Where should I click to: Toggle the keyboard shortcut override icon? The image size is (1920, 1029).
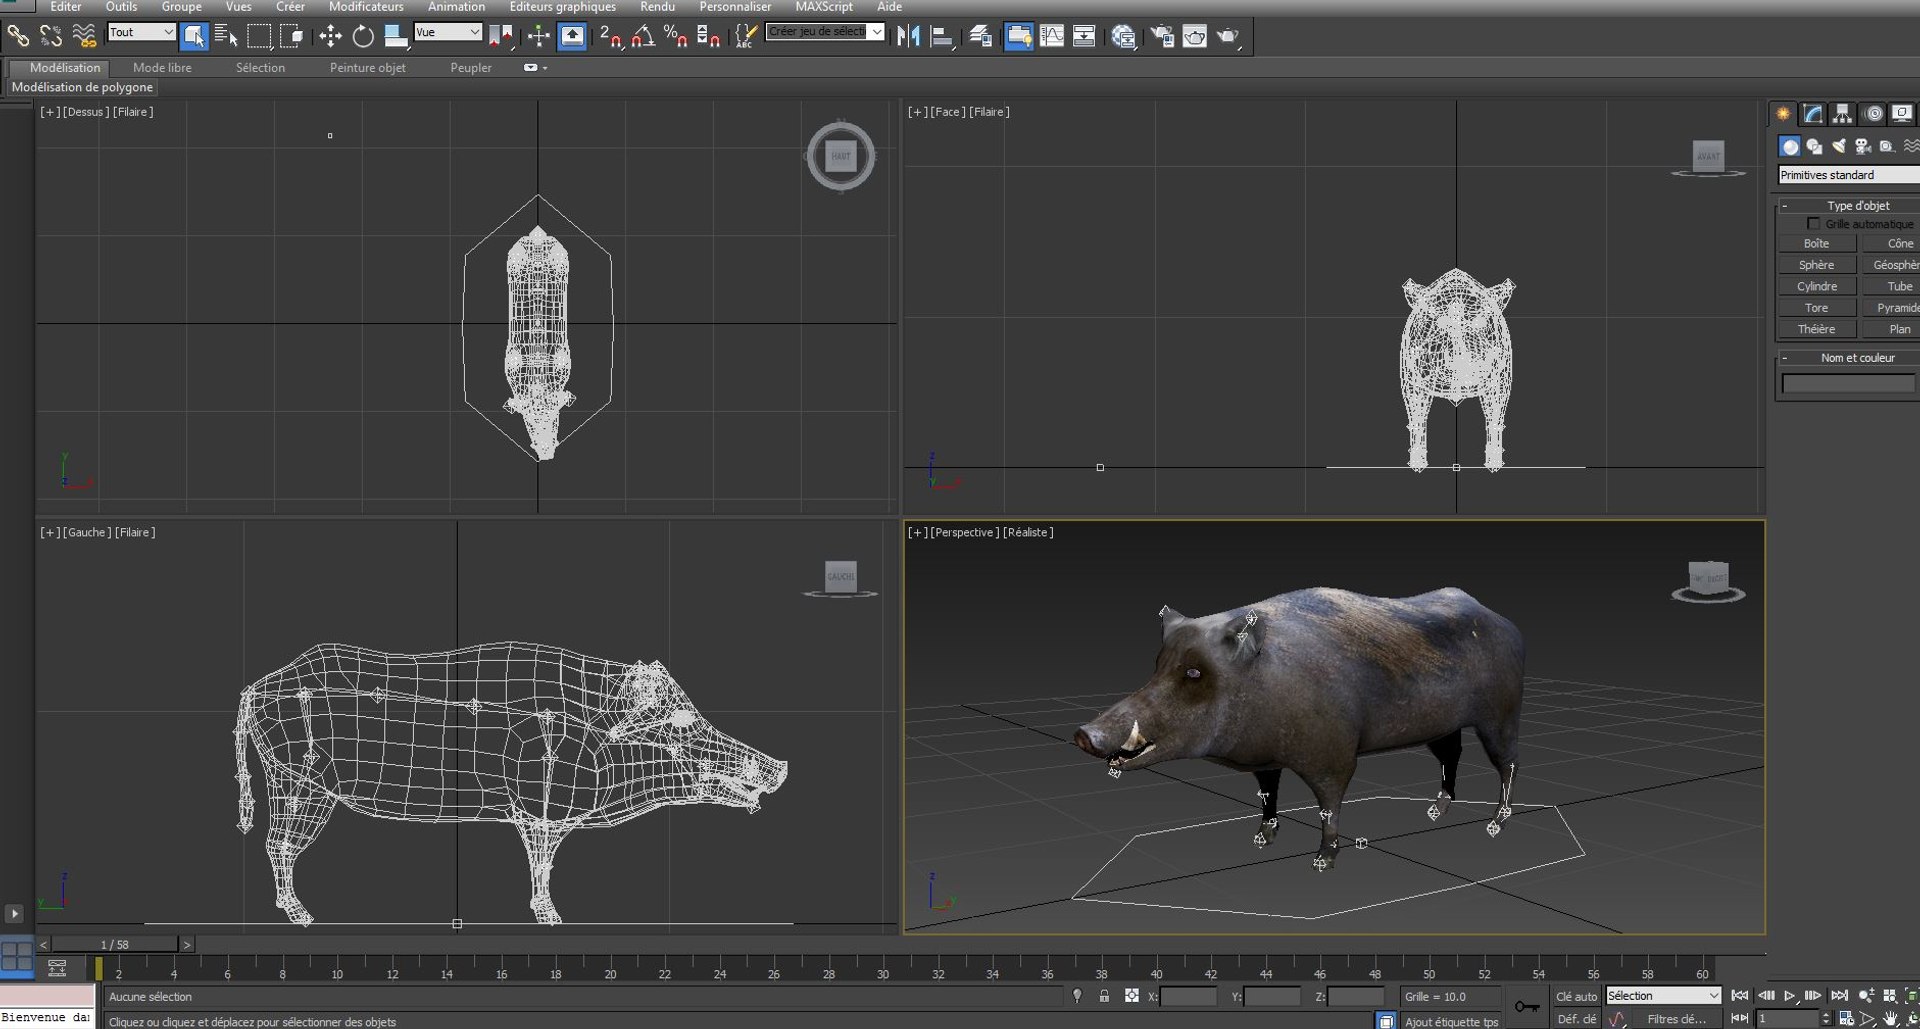click(572, 36)
